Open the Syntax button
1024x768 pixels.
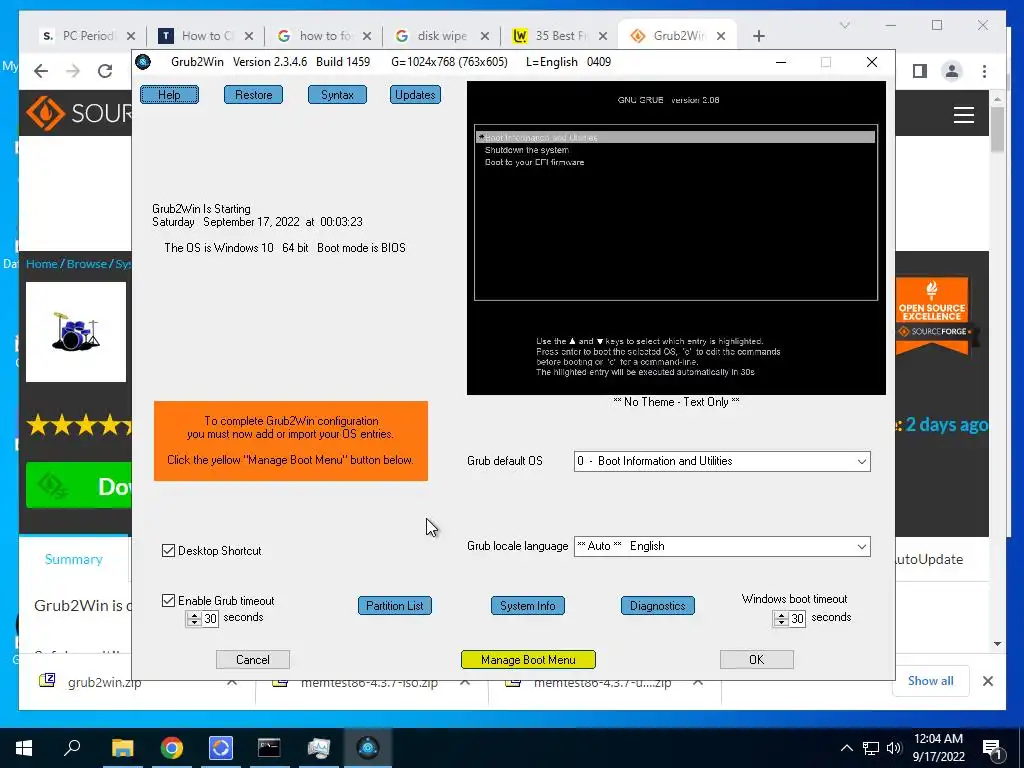click(x=337, y=95)
